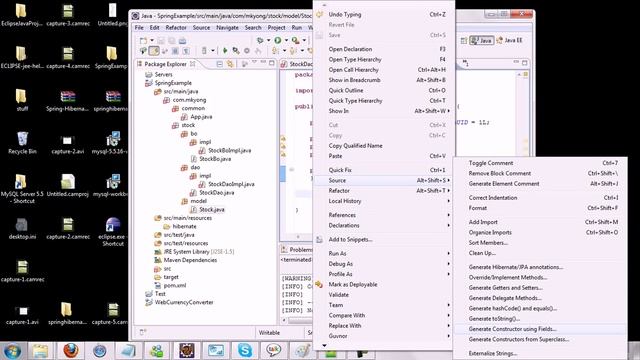Open Firefox from the taskbar
640x360 pixels.
click(71, 351)
